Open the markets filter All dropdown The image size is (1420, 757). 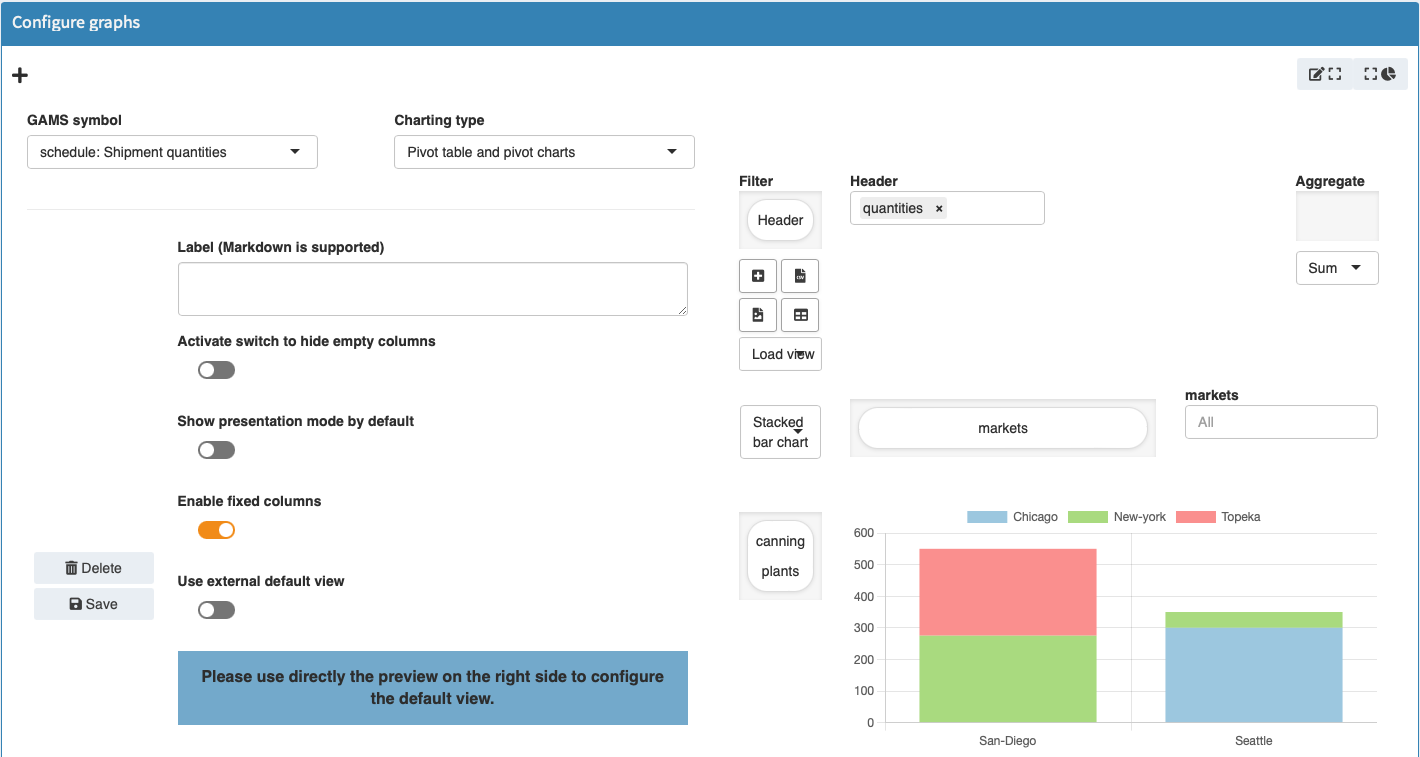coord(1281,422)
